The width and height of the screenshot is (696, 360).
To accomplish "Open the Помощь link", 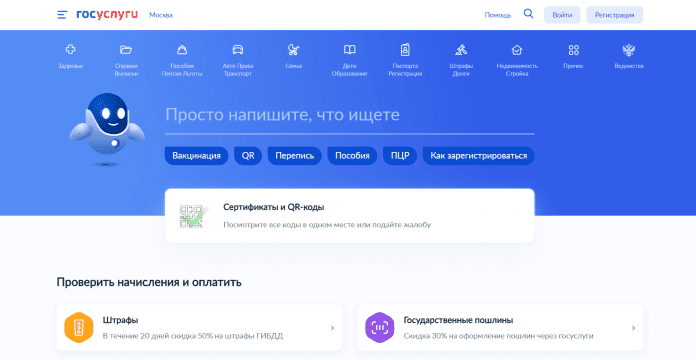I will pyautogui.click(x=498, y=15).
